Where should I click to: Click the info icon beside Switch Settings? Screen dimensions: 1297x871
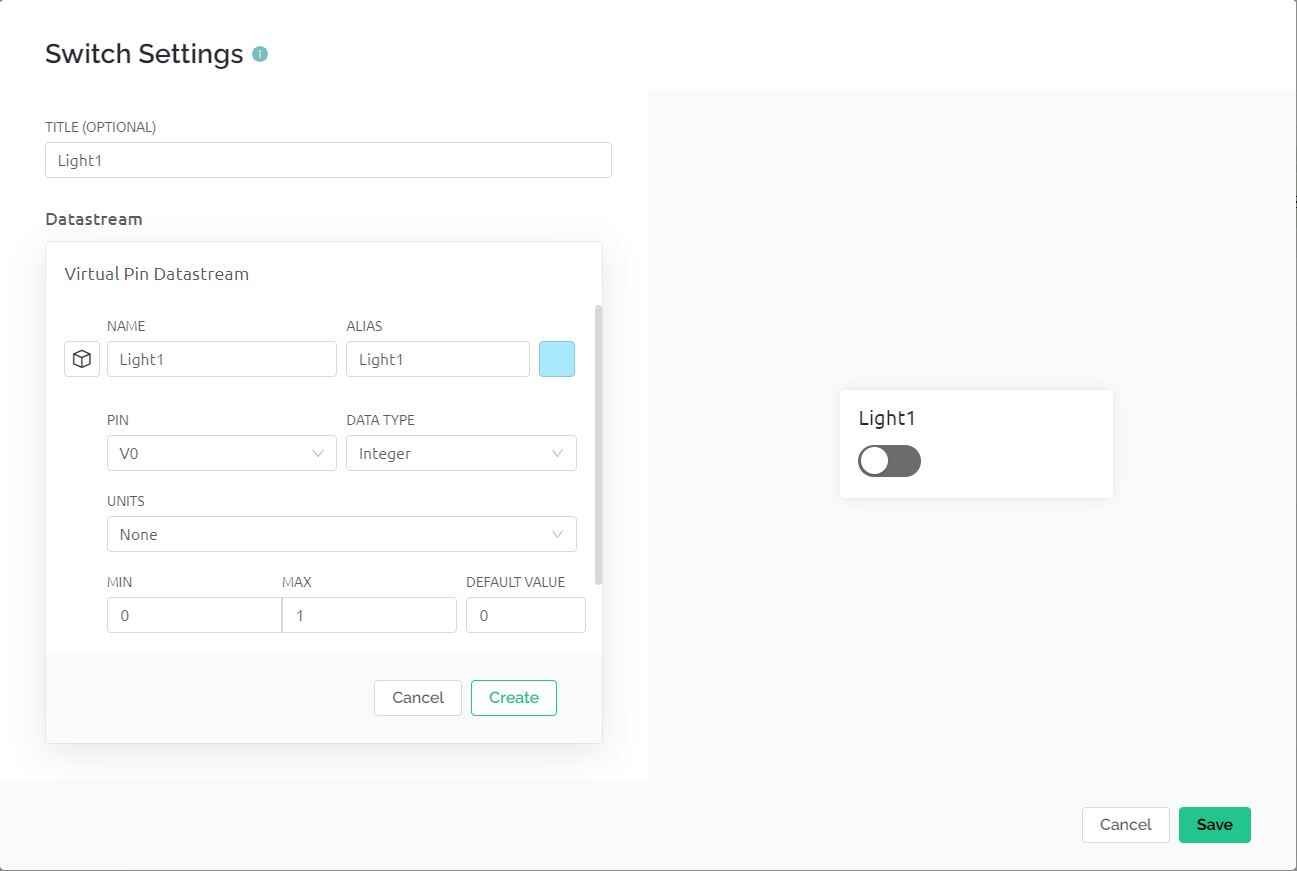tap(260, 54)
